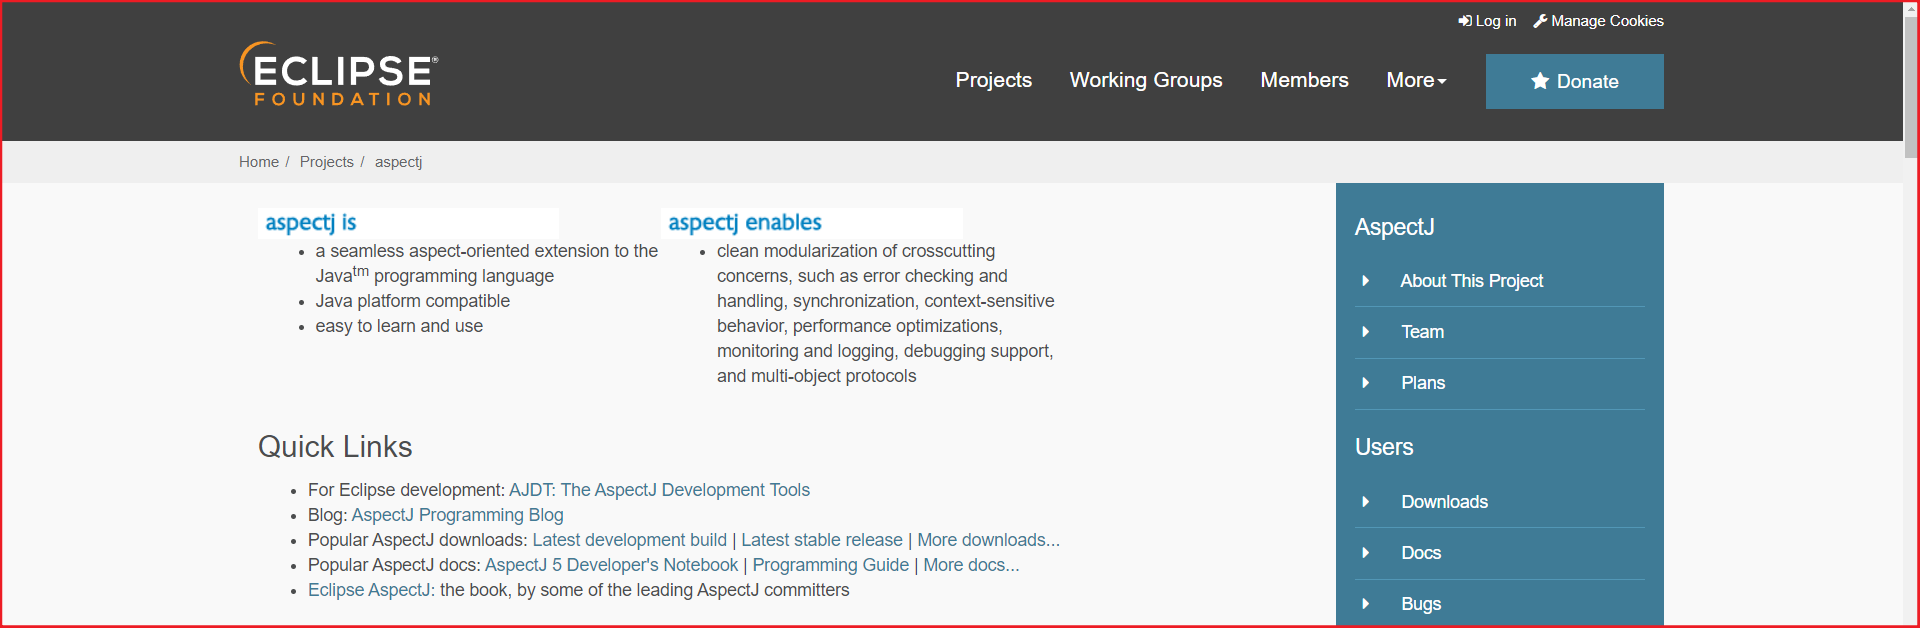
Task: Open Working Groups in the navigation
Action: (1146, 80)
